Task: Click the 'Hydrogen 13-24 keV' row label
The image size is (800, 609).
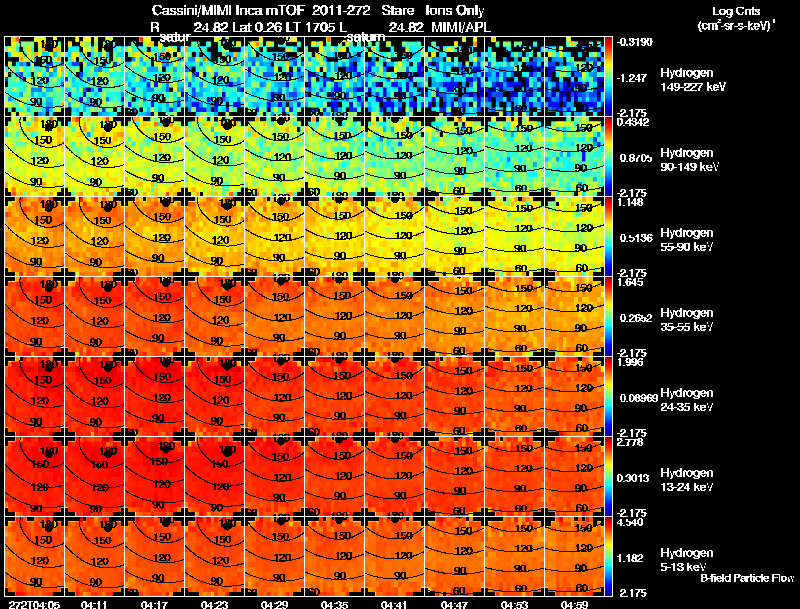Action: (687, 480)
